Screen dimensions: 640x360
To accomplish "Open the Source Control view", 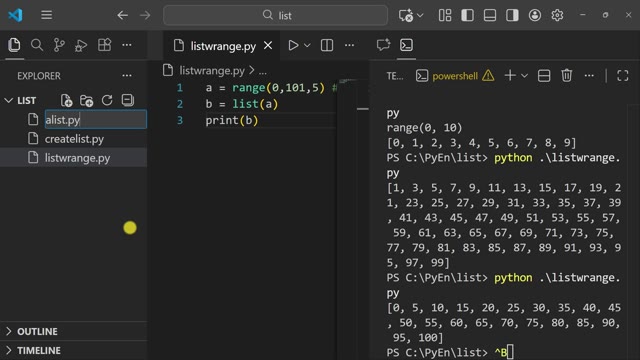I will click(59, 45).
